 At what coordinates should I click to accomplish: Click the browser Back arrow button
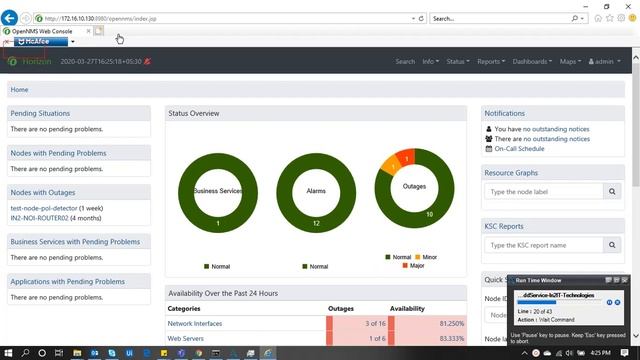click(x=9, y=18)
